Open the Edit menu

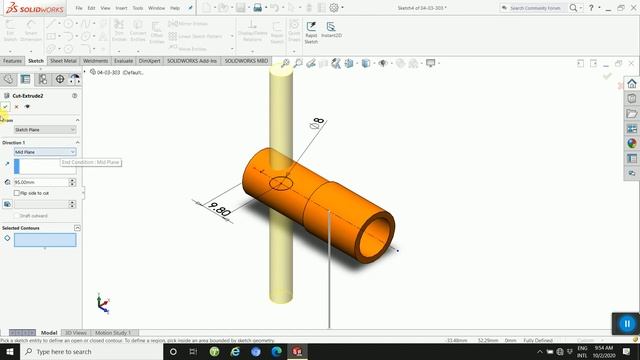coord(91,8)
